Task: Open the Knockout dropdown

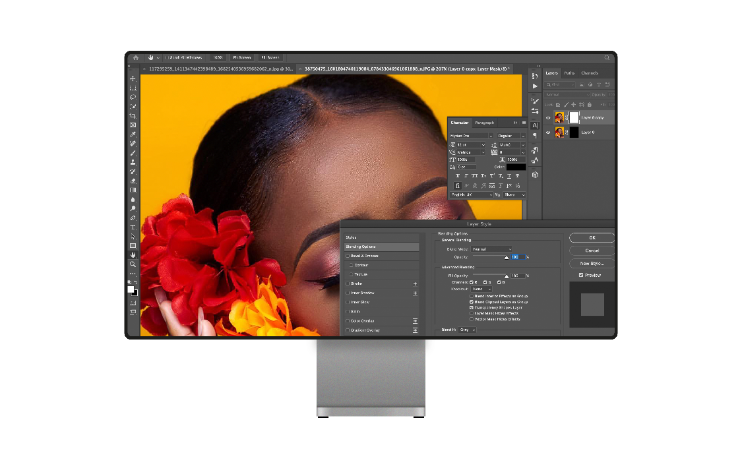Action: [481, 289]
